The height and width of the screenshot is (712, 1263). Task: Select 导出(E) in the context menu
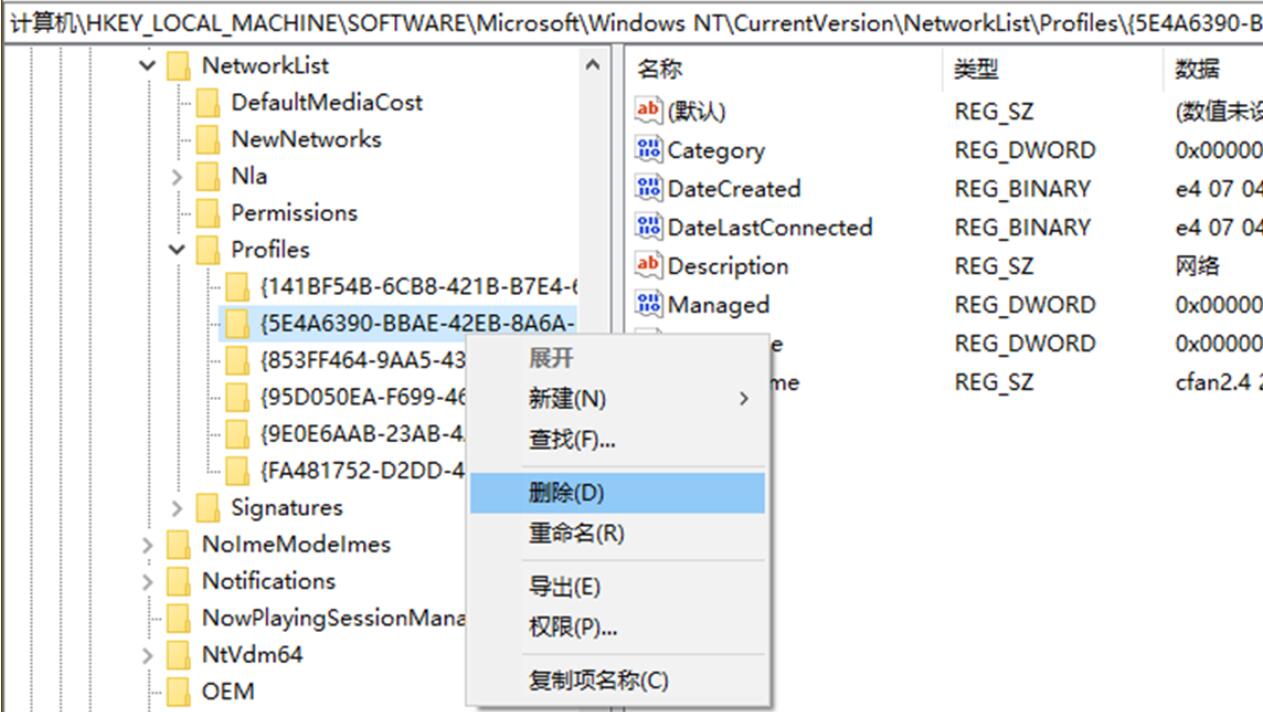pyautogui.click(x=564, y=587)
